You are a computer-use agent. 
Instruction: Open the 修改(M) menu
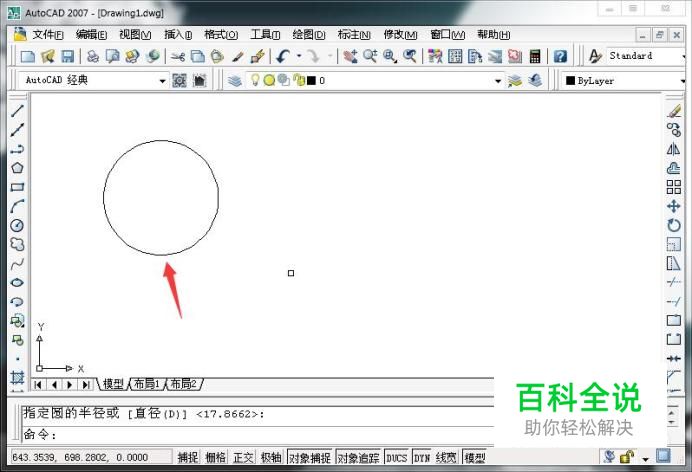click(400, 34)
